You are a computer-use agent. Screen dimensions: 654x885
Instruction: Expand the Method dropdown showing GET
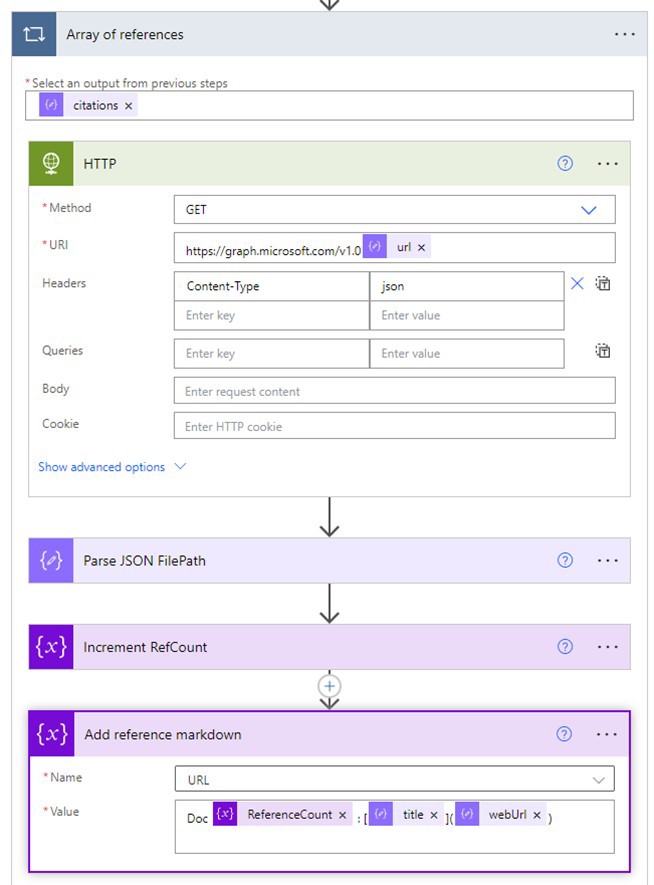[x=588, y=210]
